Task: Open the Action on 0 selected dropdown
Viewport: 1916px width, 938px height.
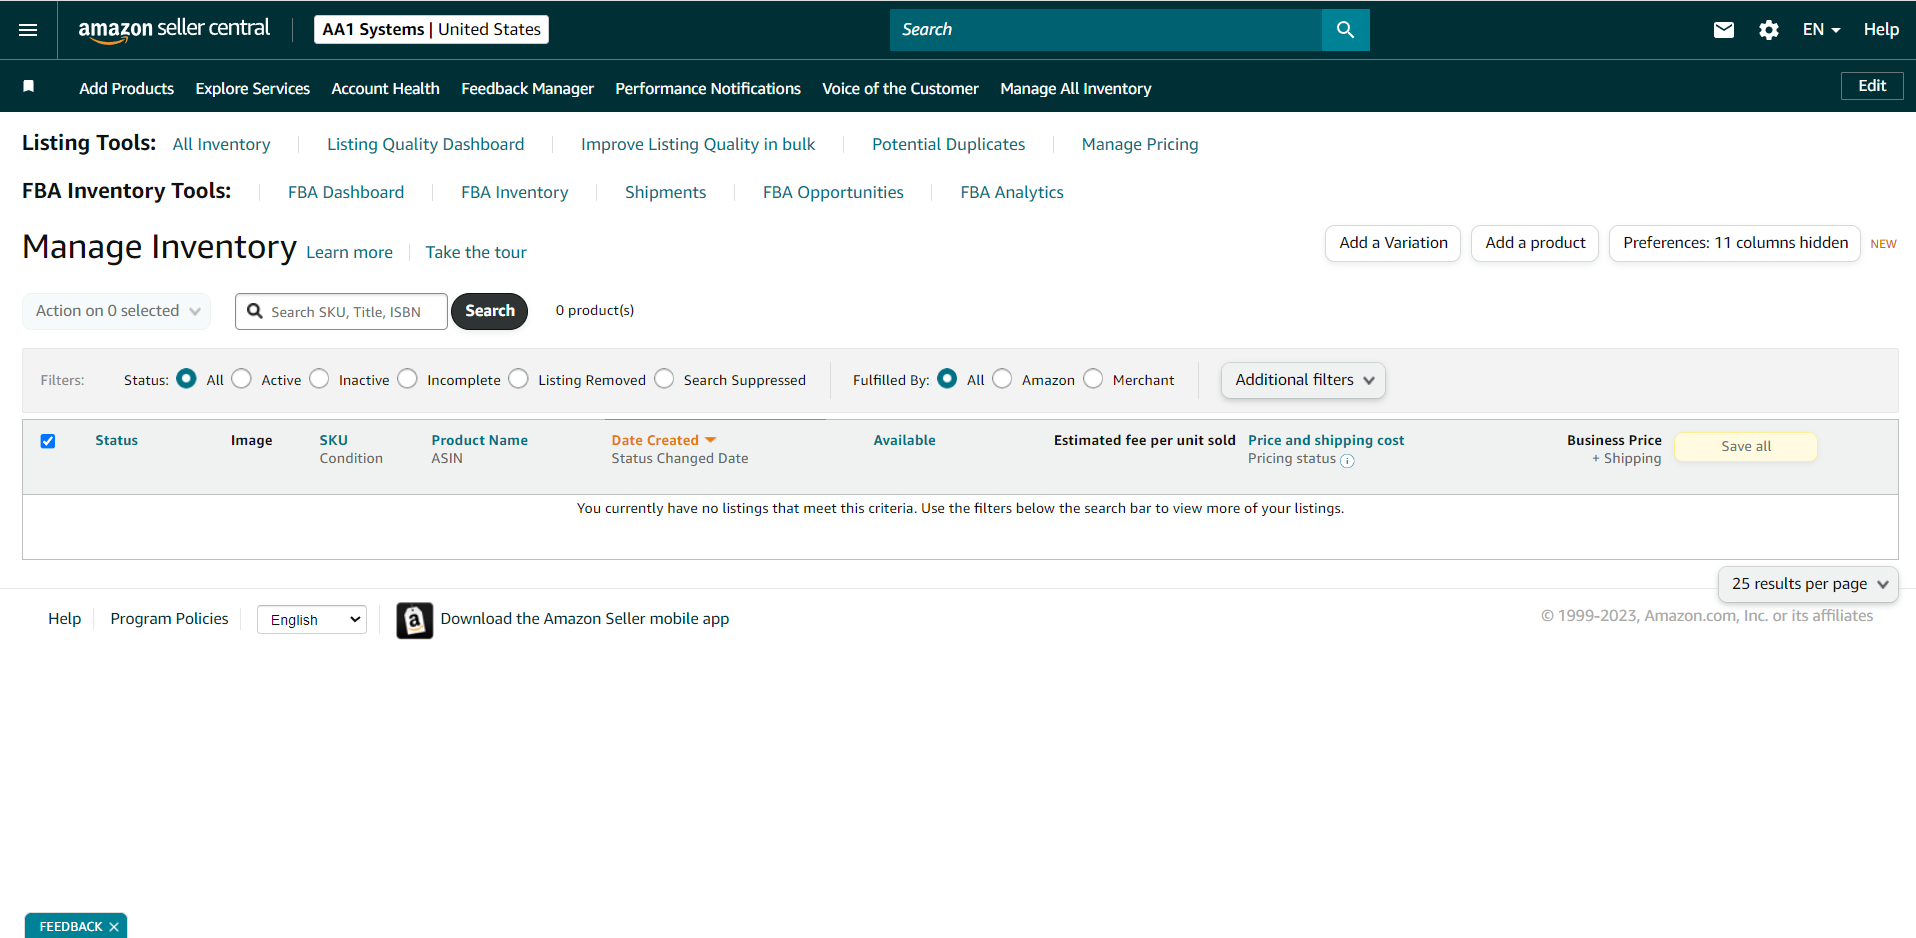Action: (116, 311)
